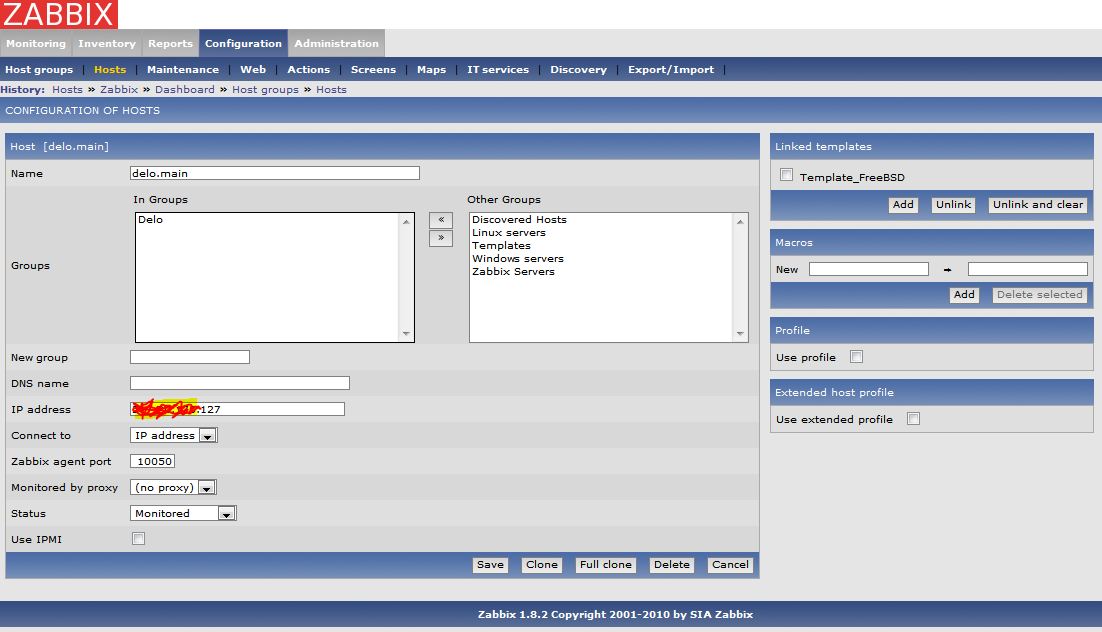The height and width of the screenshot is (632, 1102).
Task: Click the Clone button
Action: click(542, 565)
